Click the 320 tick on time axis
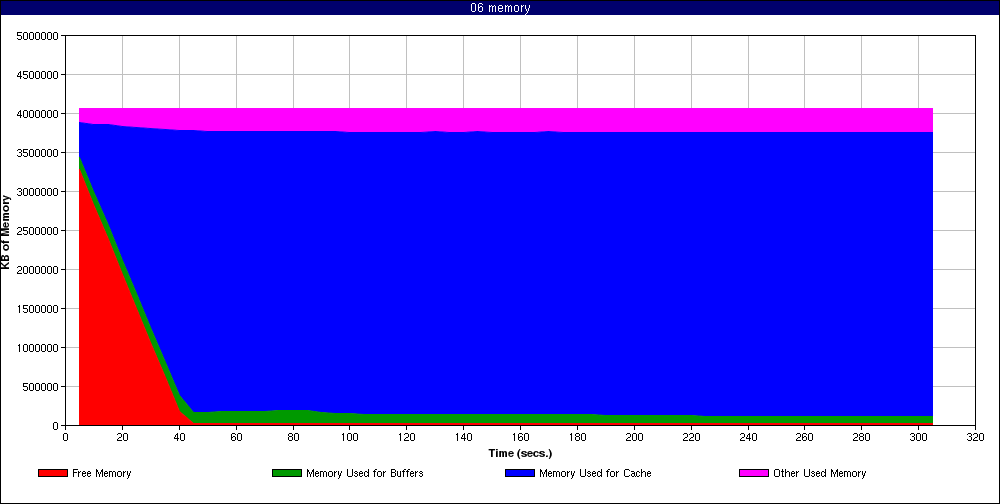Screen dimensions: 1000x504 tap(975, 438)
